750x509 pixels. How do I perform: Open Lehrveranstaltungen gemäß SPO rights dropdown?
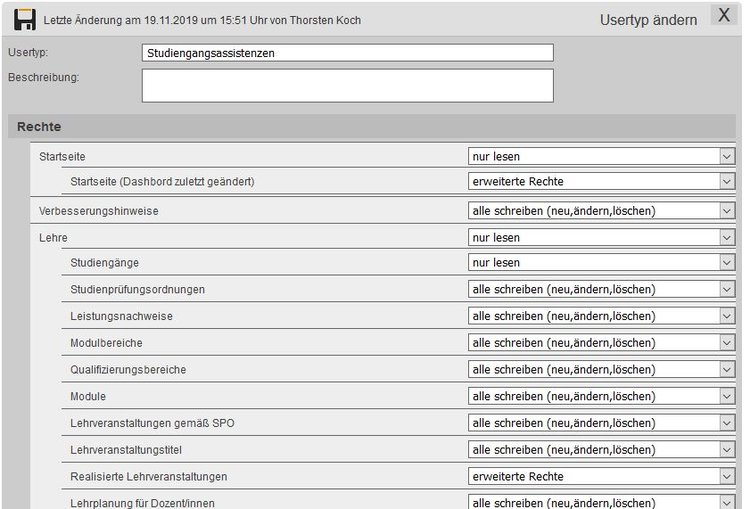point(601,423)
